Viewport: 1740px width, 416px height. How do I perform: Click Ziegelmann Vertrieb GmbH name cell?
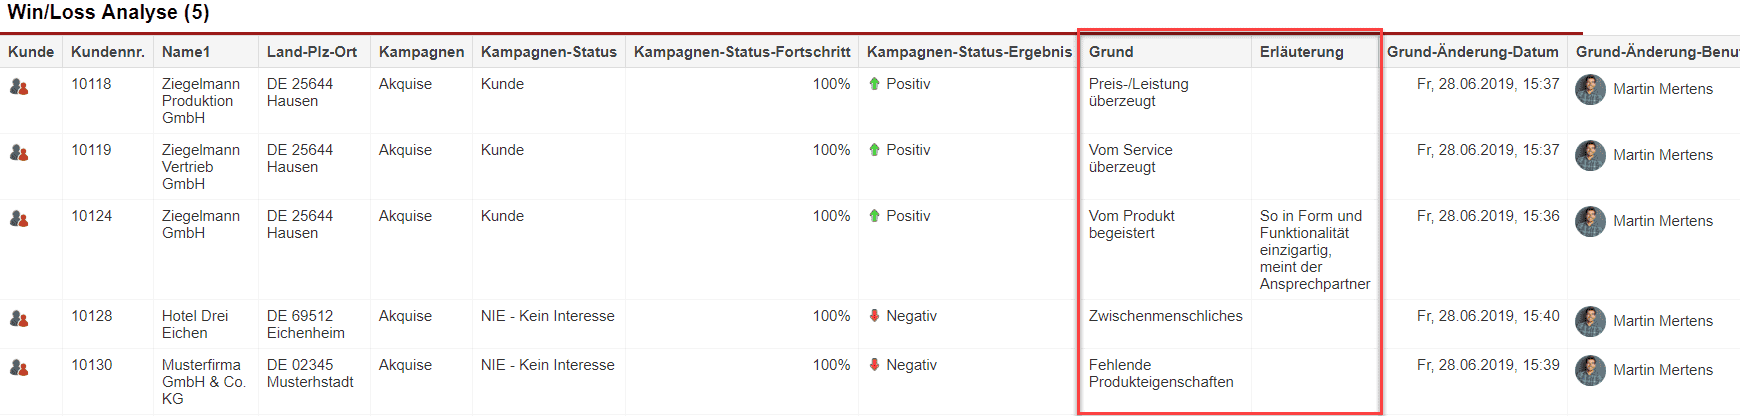click(x=201, y=167)
